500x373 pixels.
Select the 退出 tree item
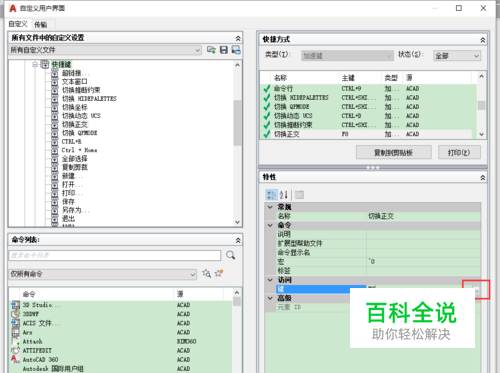(x=68, y=219)
